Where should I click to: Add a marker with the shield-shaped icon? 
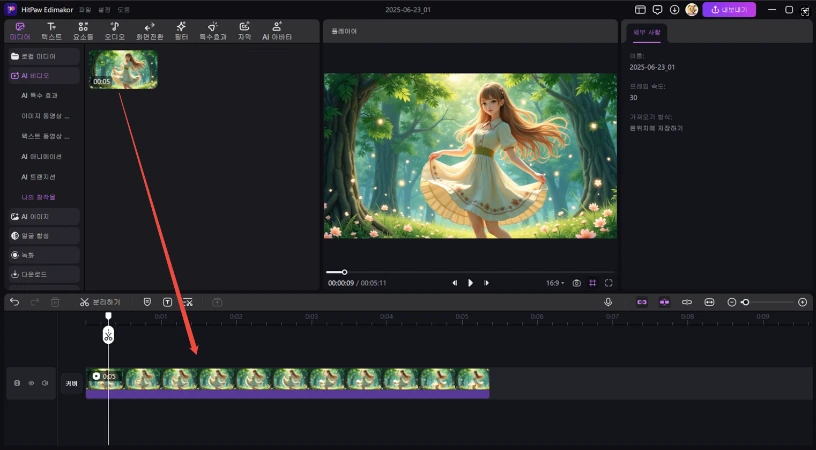pos(147,302)
